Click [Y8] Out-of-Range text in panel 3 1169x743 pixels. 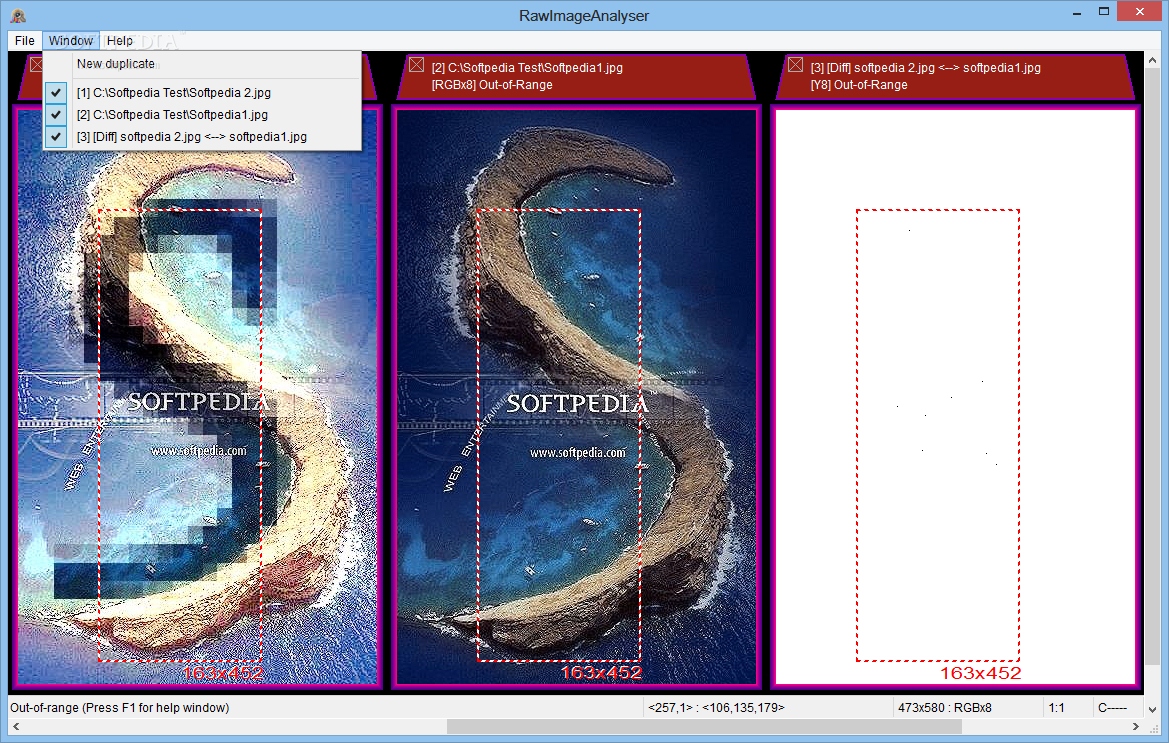(859, 85)
